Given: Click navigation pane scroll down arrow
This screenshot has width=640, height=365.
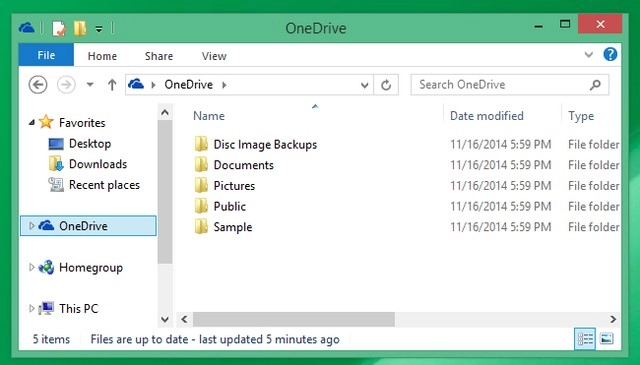Looking at the screenshot, I should (x=165, y=319).
